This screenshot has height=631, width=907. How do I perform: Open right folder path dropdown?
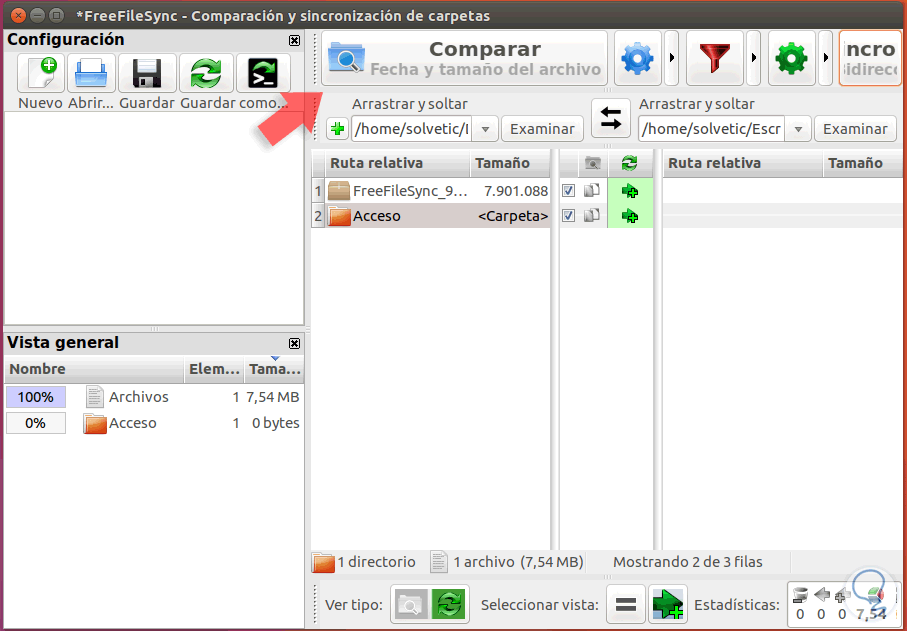coord(798,129)
